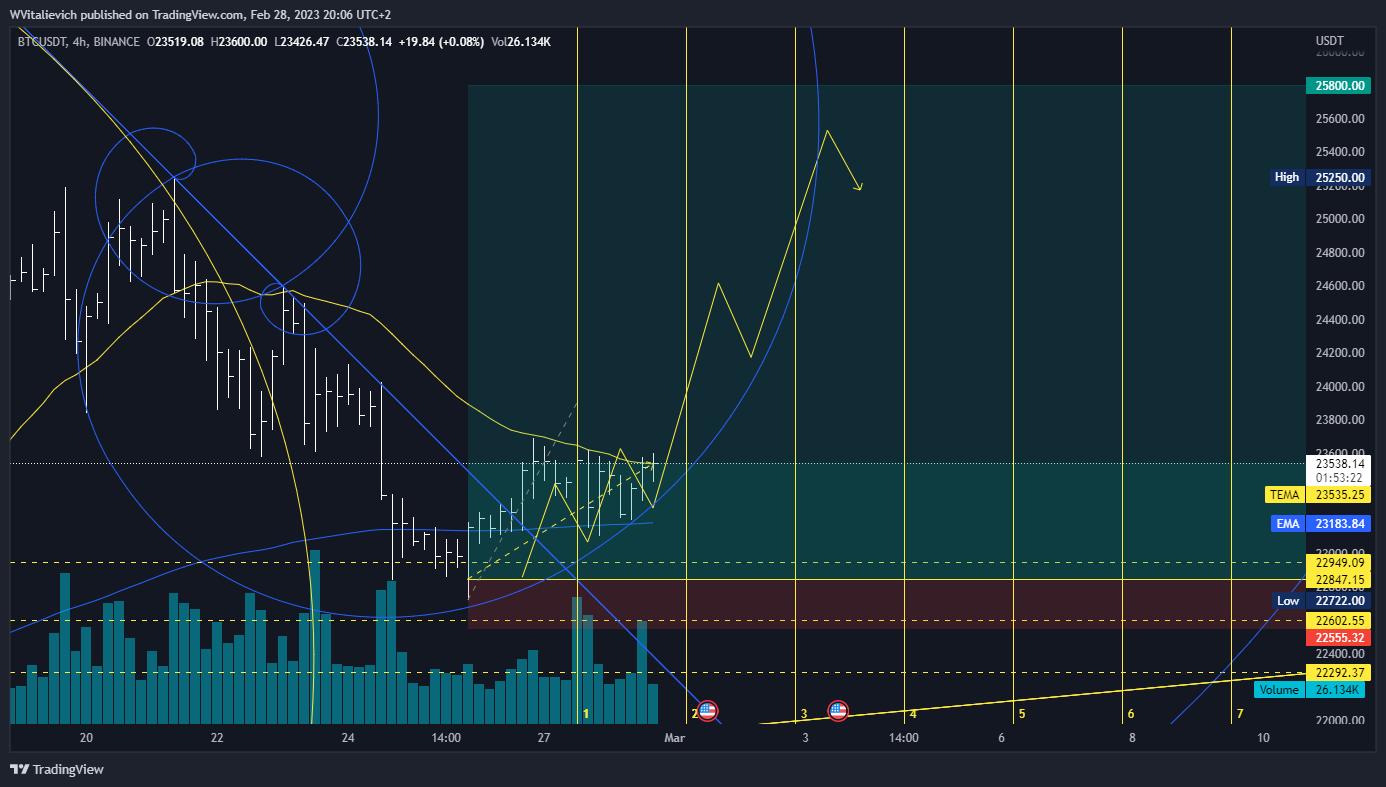This screenshot has width=1386, height=787.
Task: Click the TEMA value 23535.25
Action: click(x=1339, y=494)
